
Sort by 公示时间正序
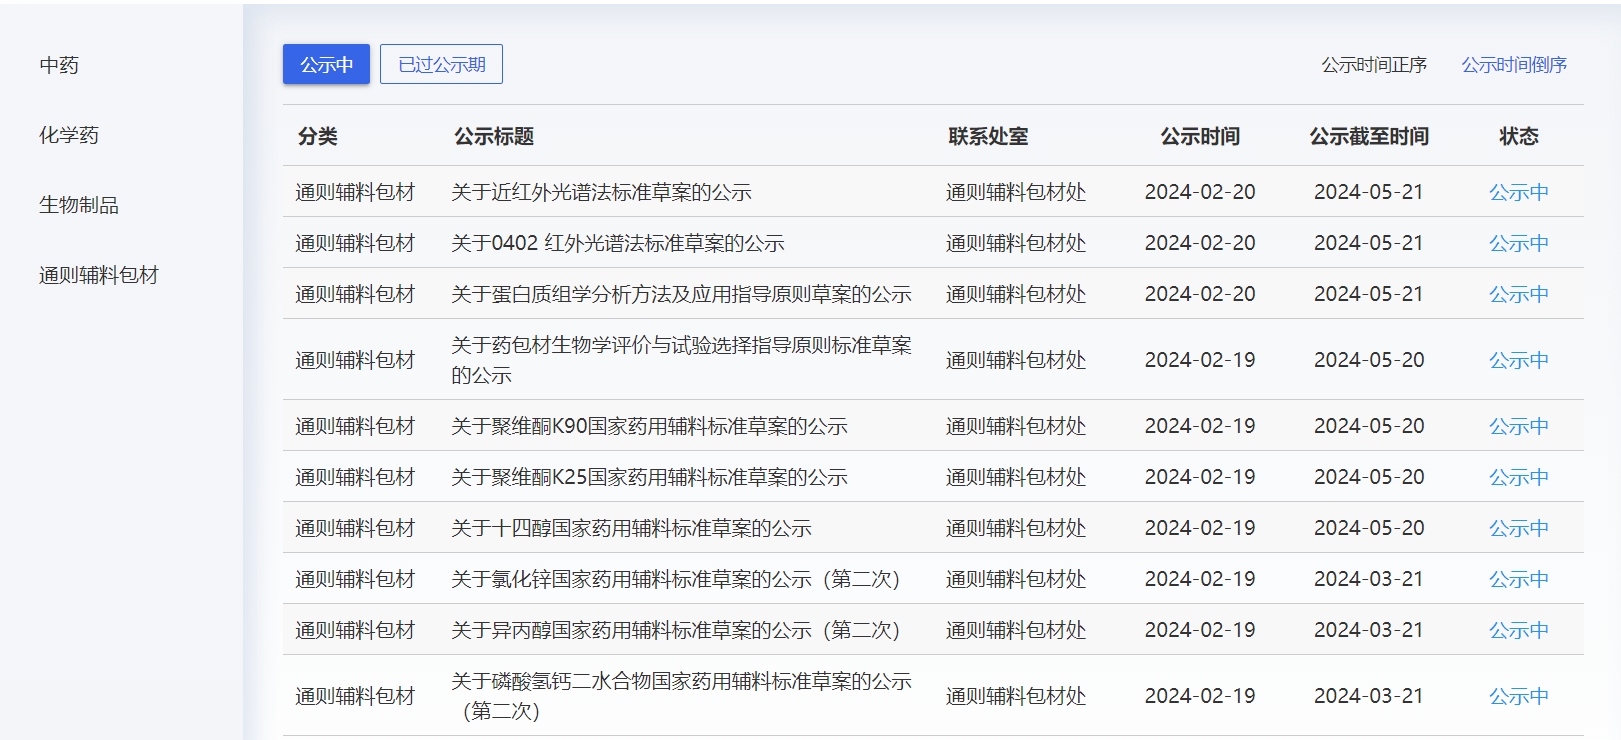[1373, 65]
